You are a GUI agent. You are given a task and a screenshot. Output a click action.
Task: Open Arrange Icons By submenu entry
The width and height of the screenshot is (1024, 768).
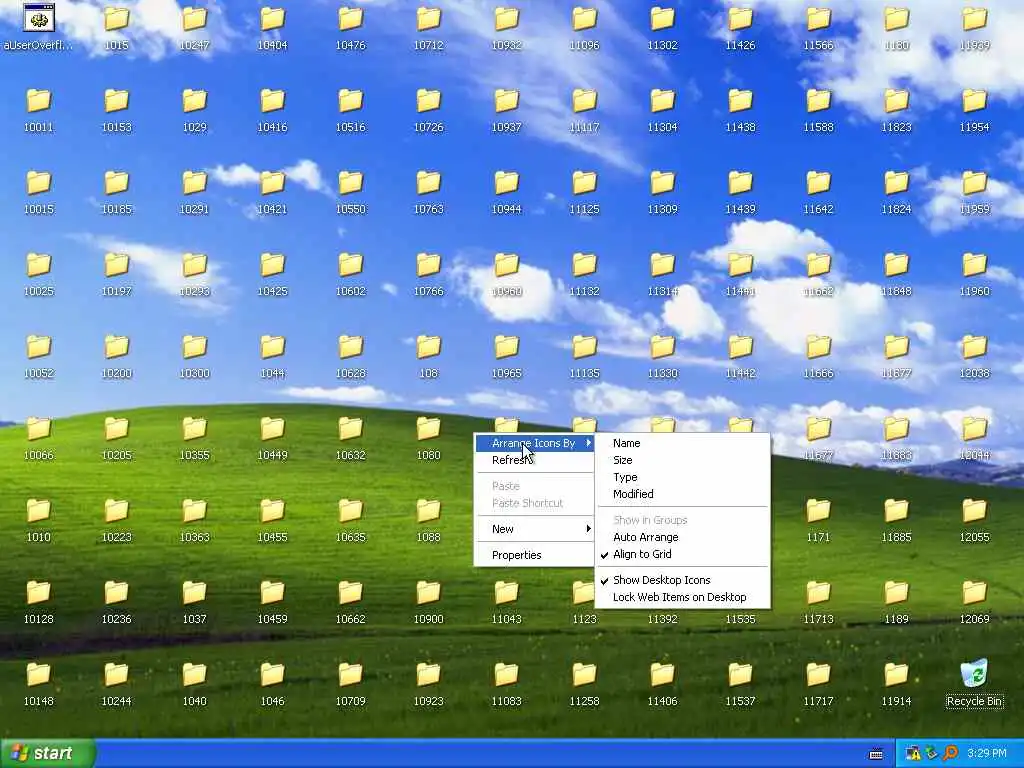[x=535, y=443]
